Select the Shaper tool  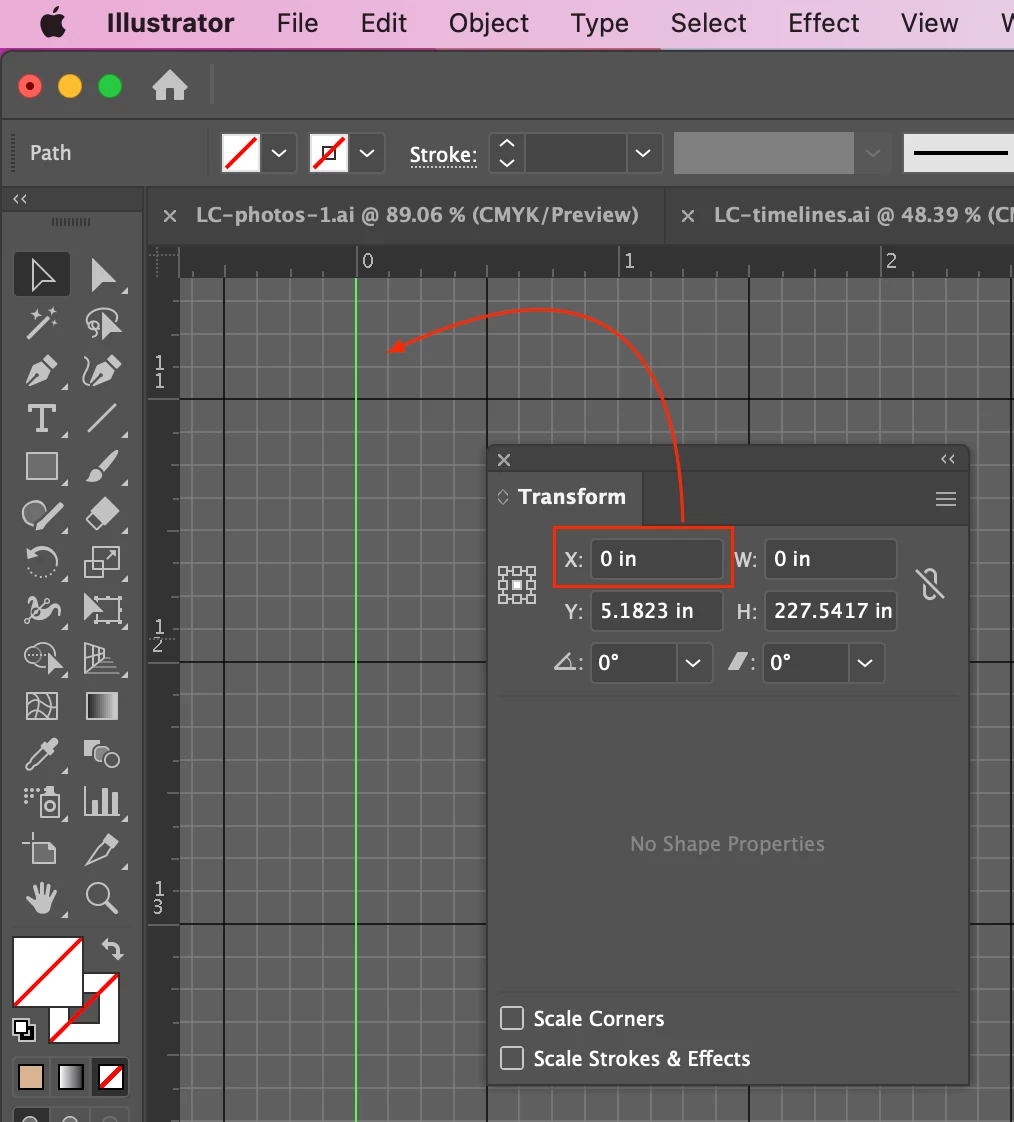42,514
